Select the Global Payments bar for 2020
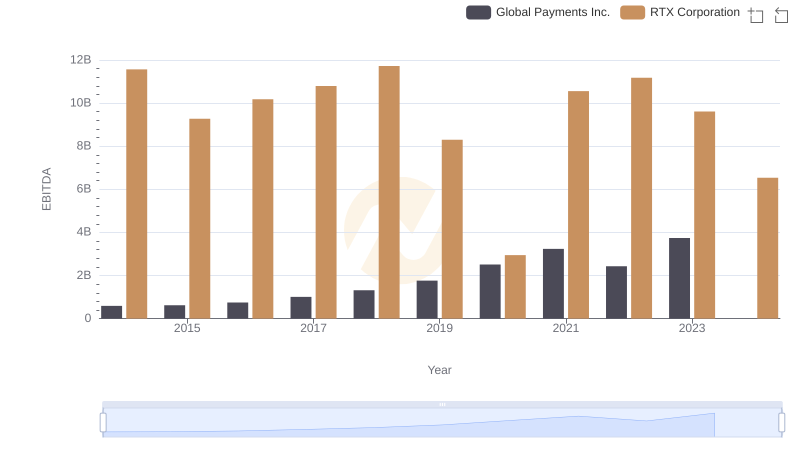 490,291
